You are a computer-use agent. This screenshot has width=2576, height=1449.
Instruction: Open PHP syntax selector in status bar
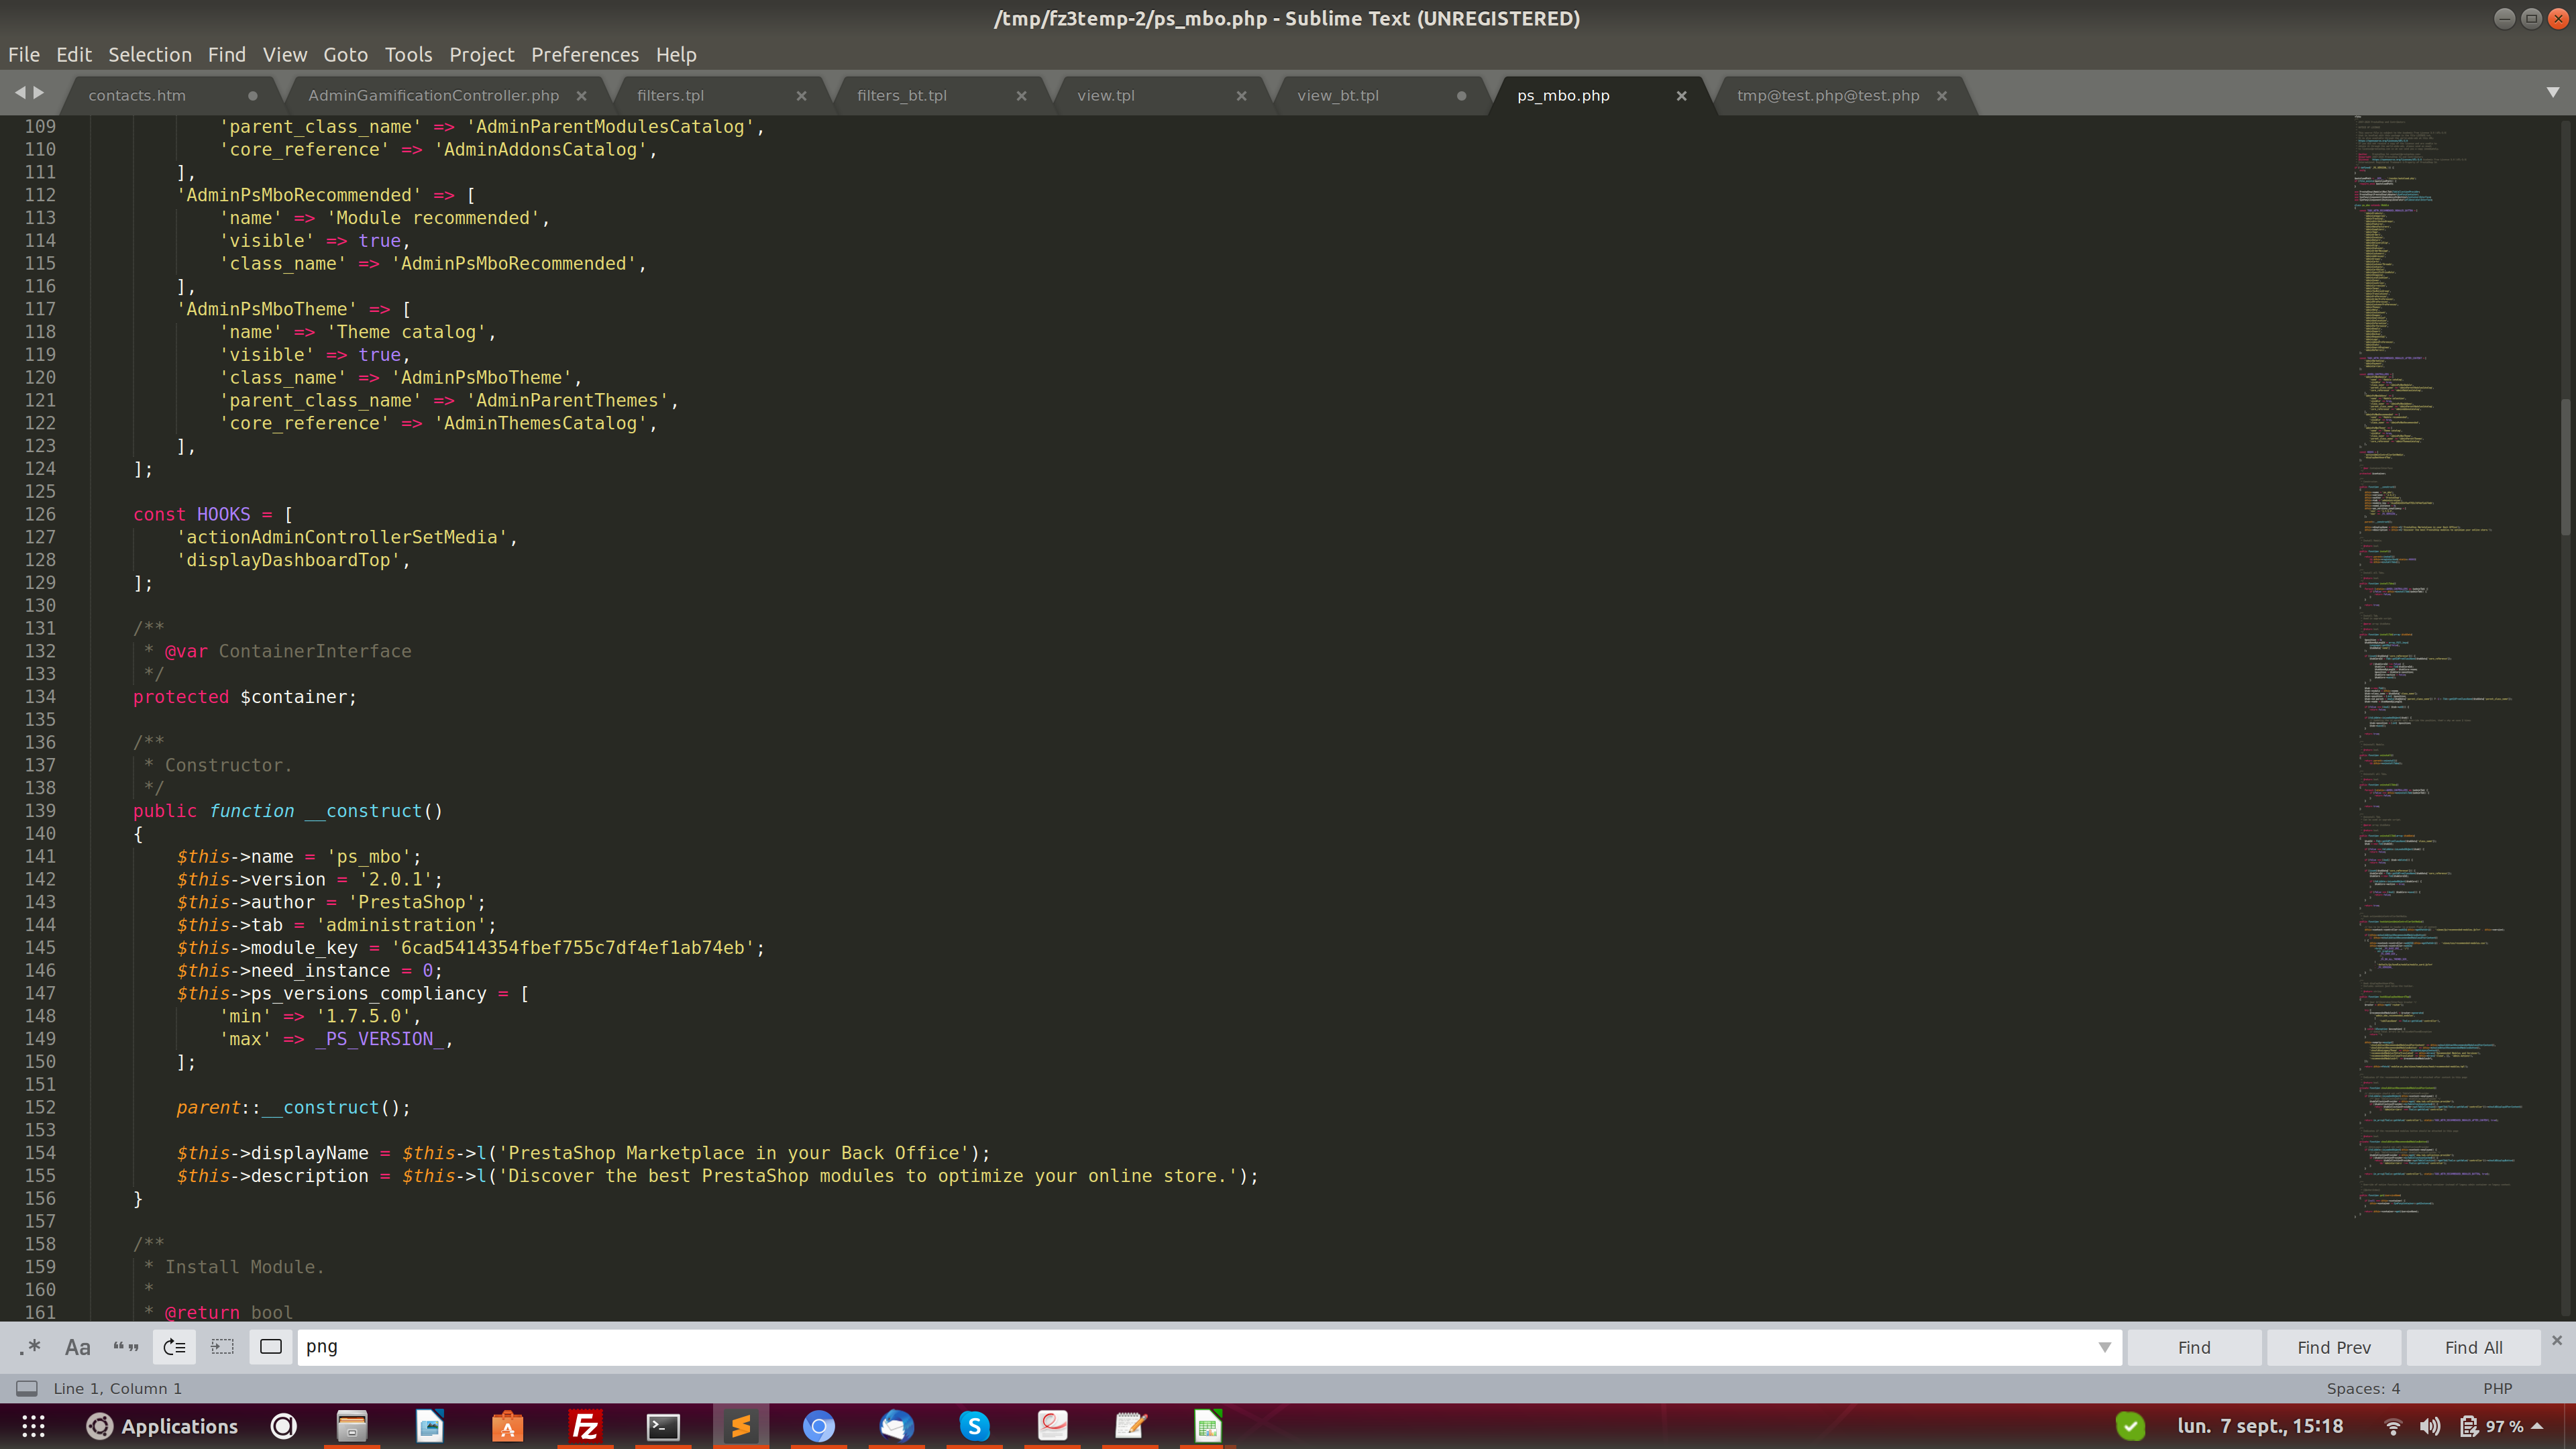[2497, 1388]
